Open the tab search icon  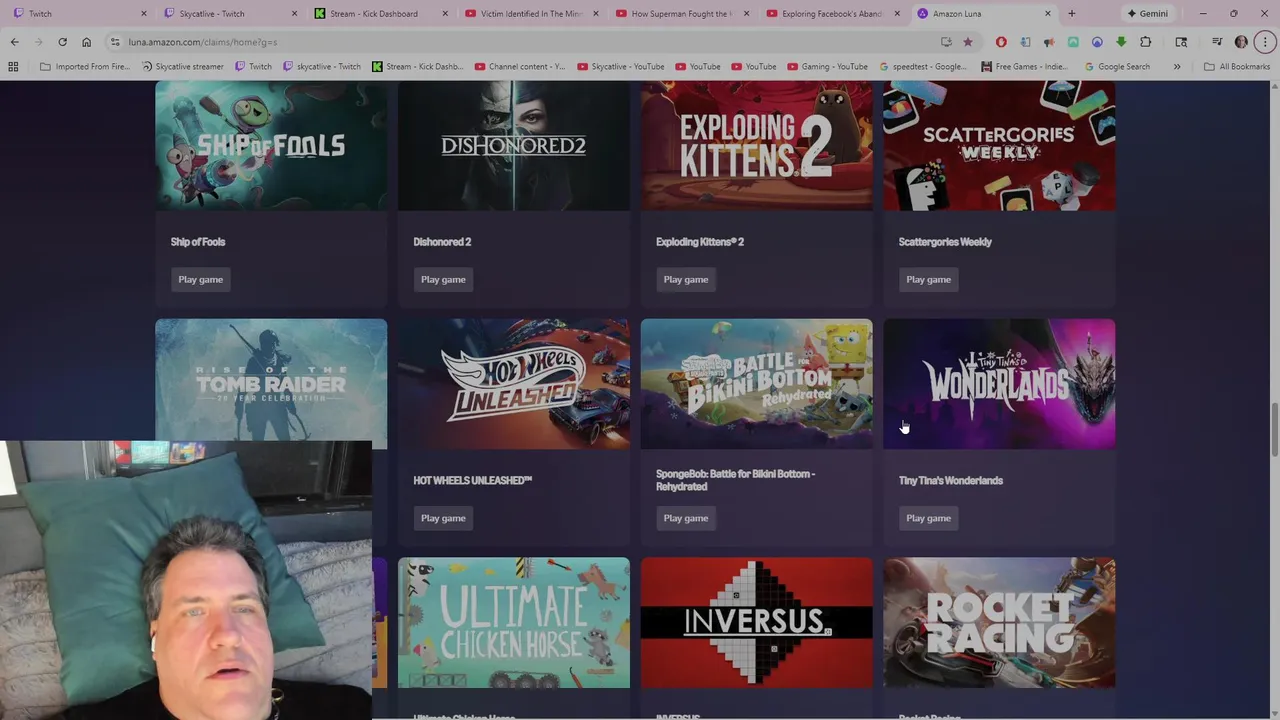[x=1181, y=42]
